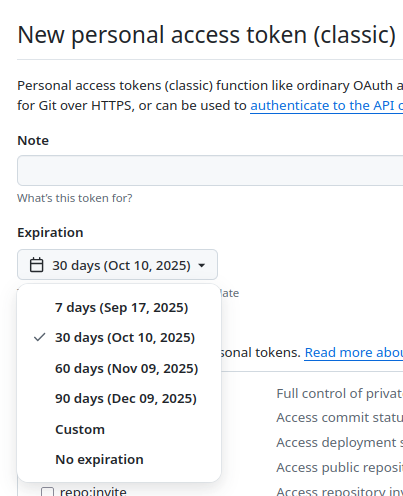403x496 pixels.
Task: Click the checkmark icon beside 30 days
Action: tap(39, 337)
